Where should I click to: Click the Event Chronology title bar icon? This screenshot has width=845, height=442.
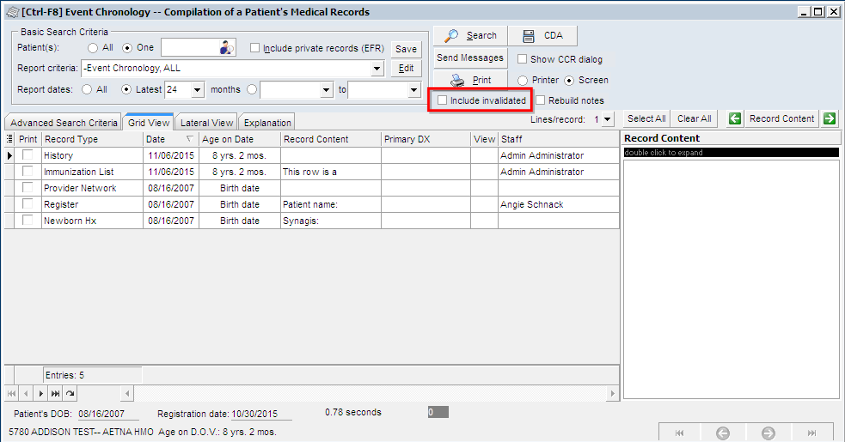(12, 12)
